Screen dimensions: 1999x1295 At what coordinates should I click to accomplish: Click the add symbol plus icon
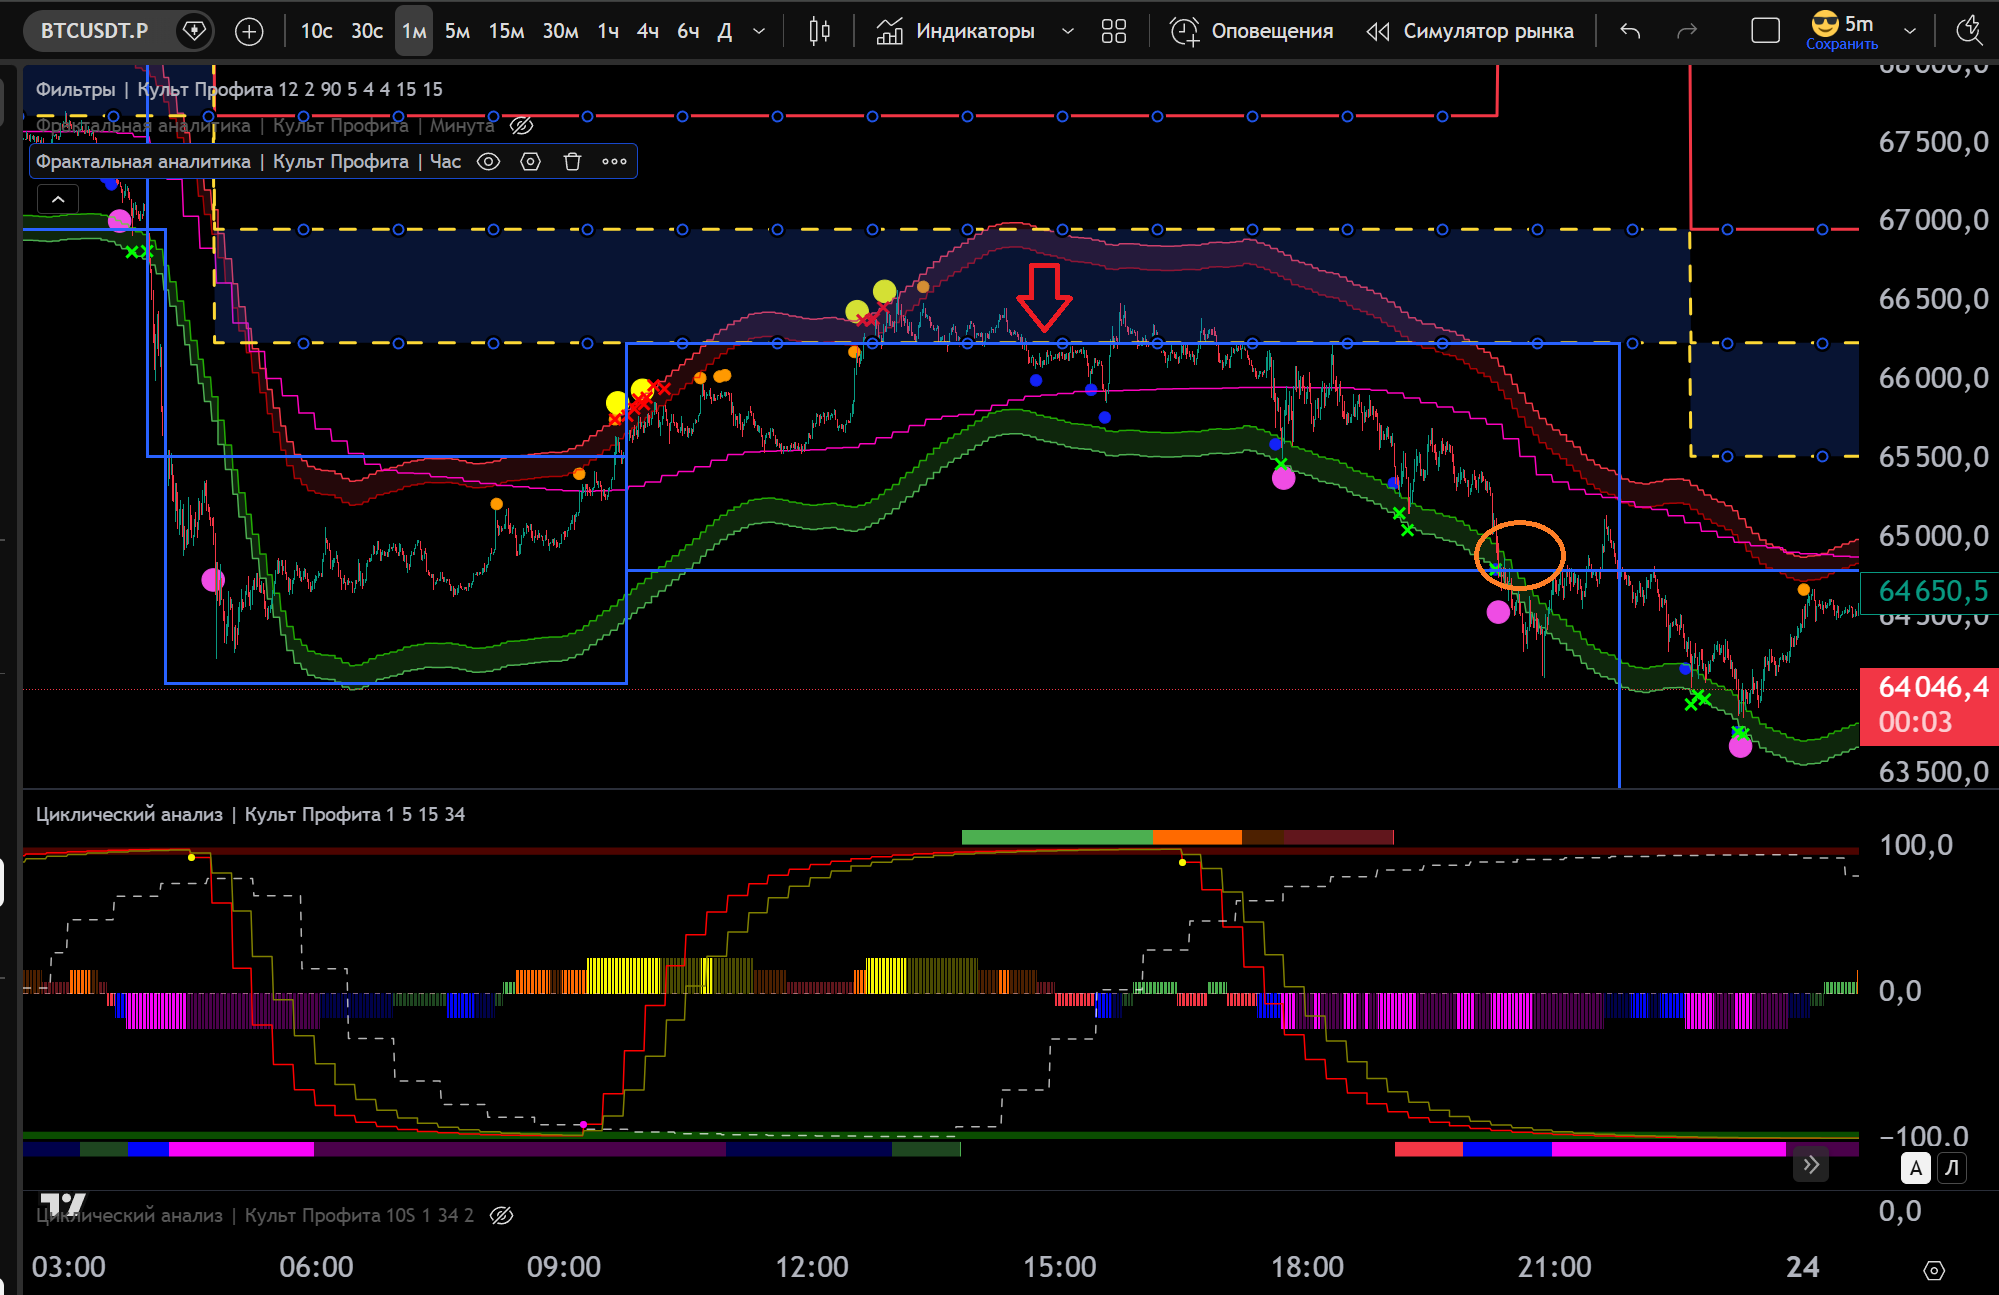click(x=249, y=31)
